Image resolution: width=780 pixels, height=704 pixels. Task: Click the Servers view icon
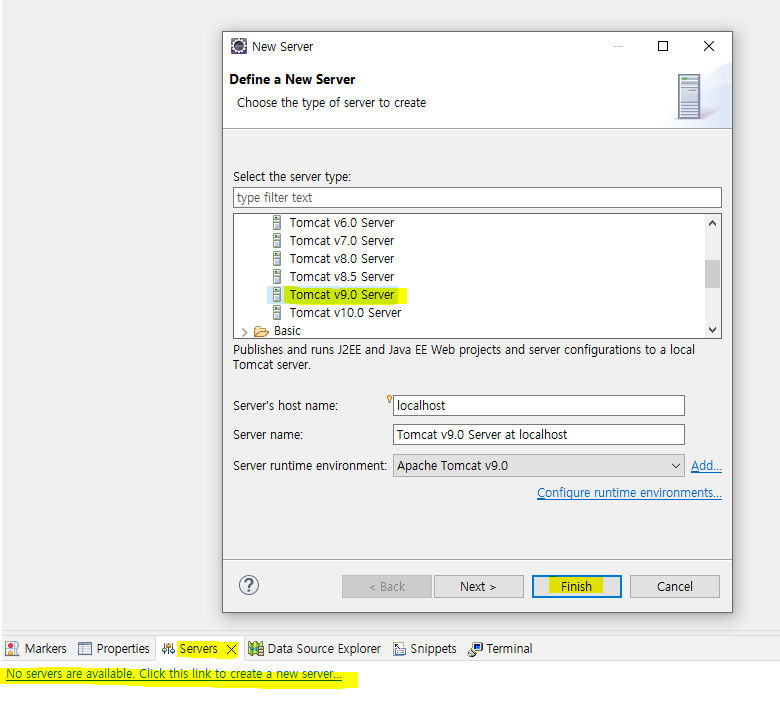point(168,648)
